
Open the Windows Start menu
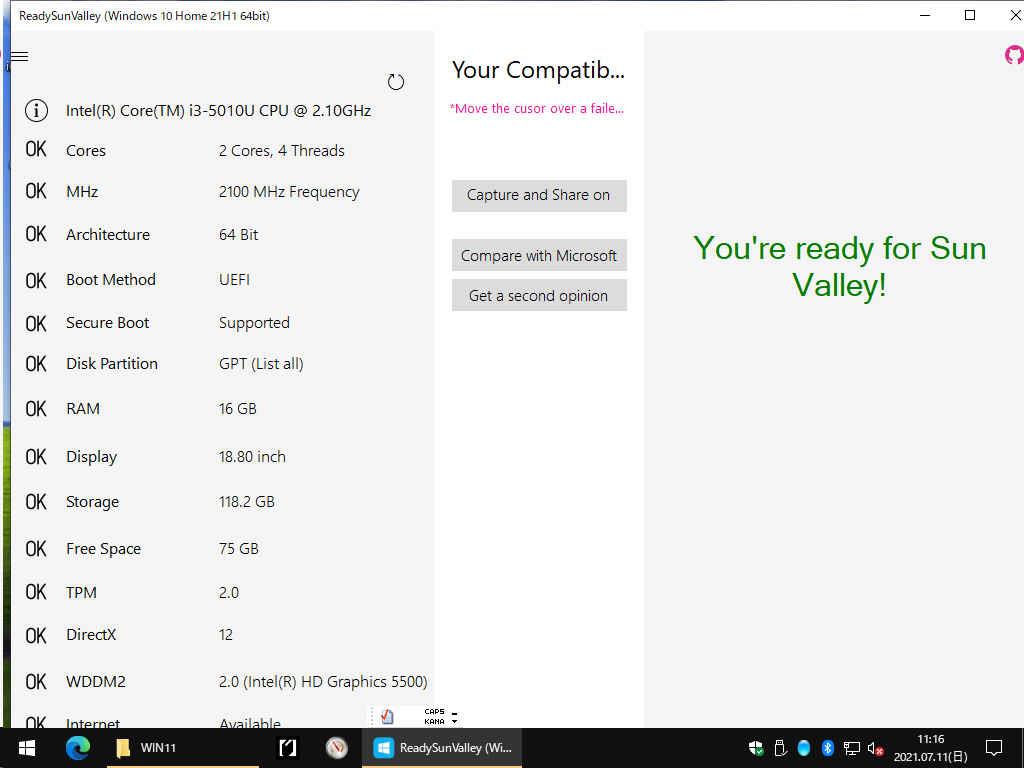point(27,748)
